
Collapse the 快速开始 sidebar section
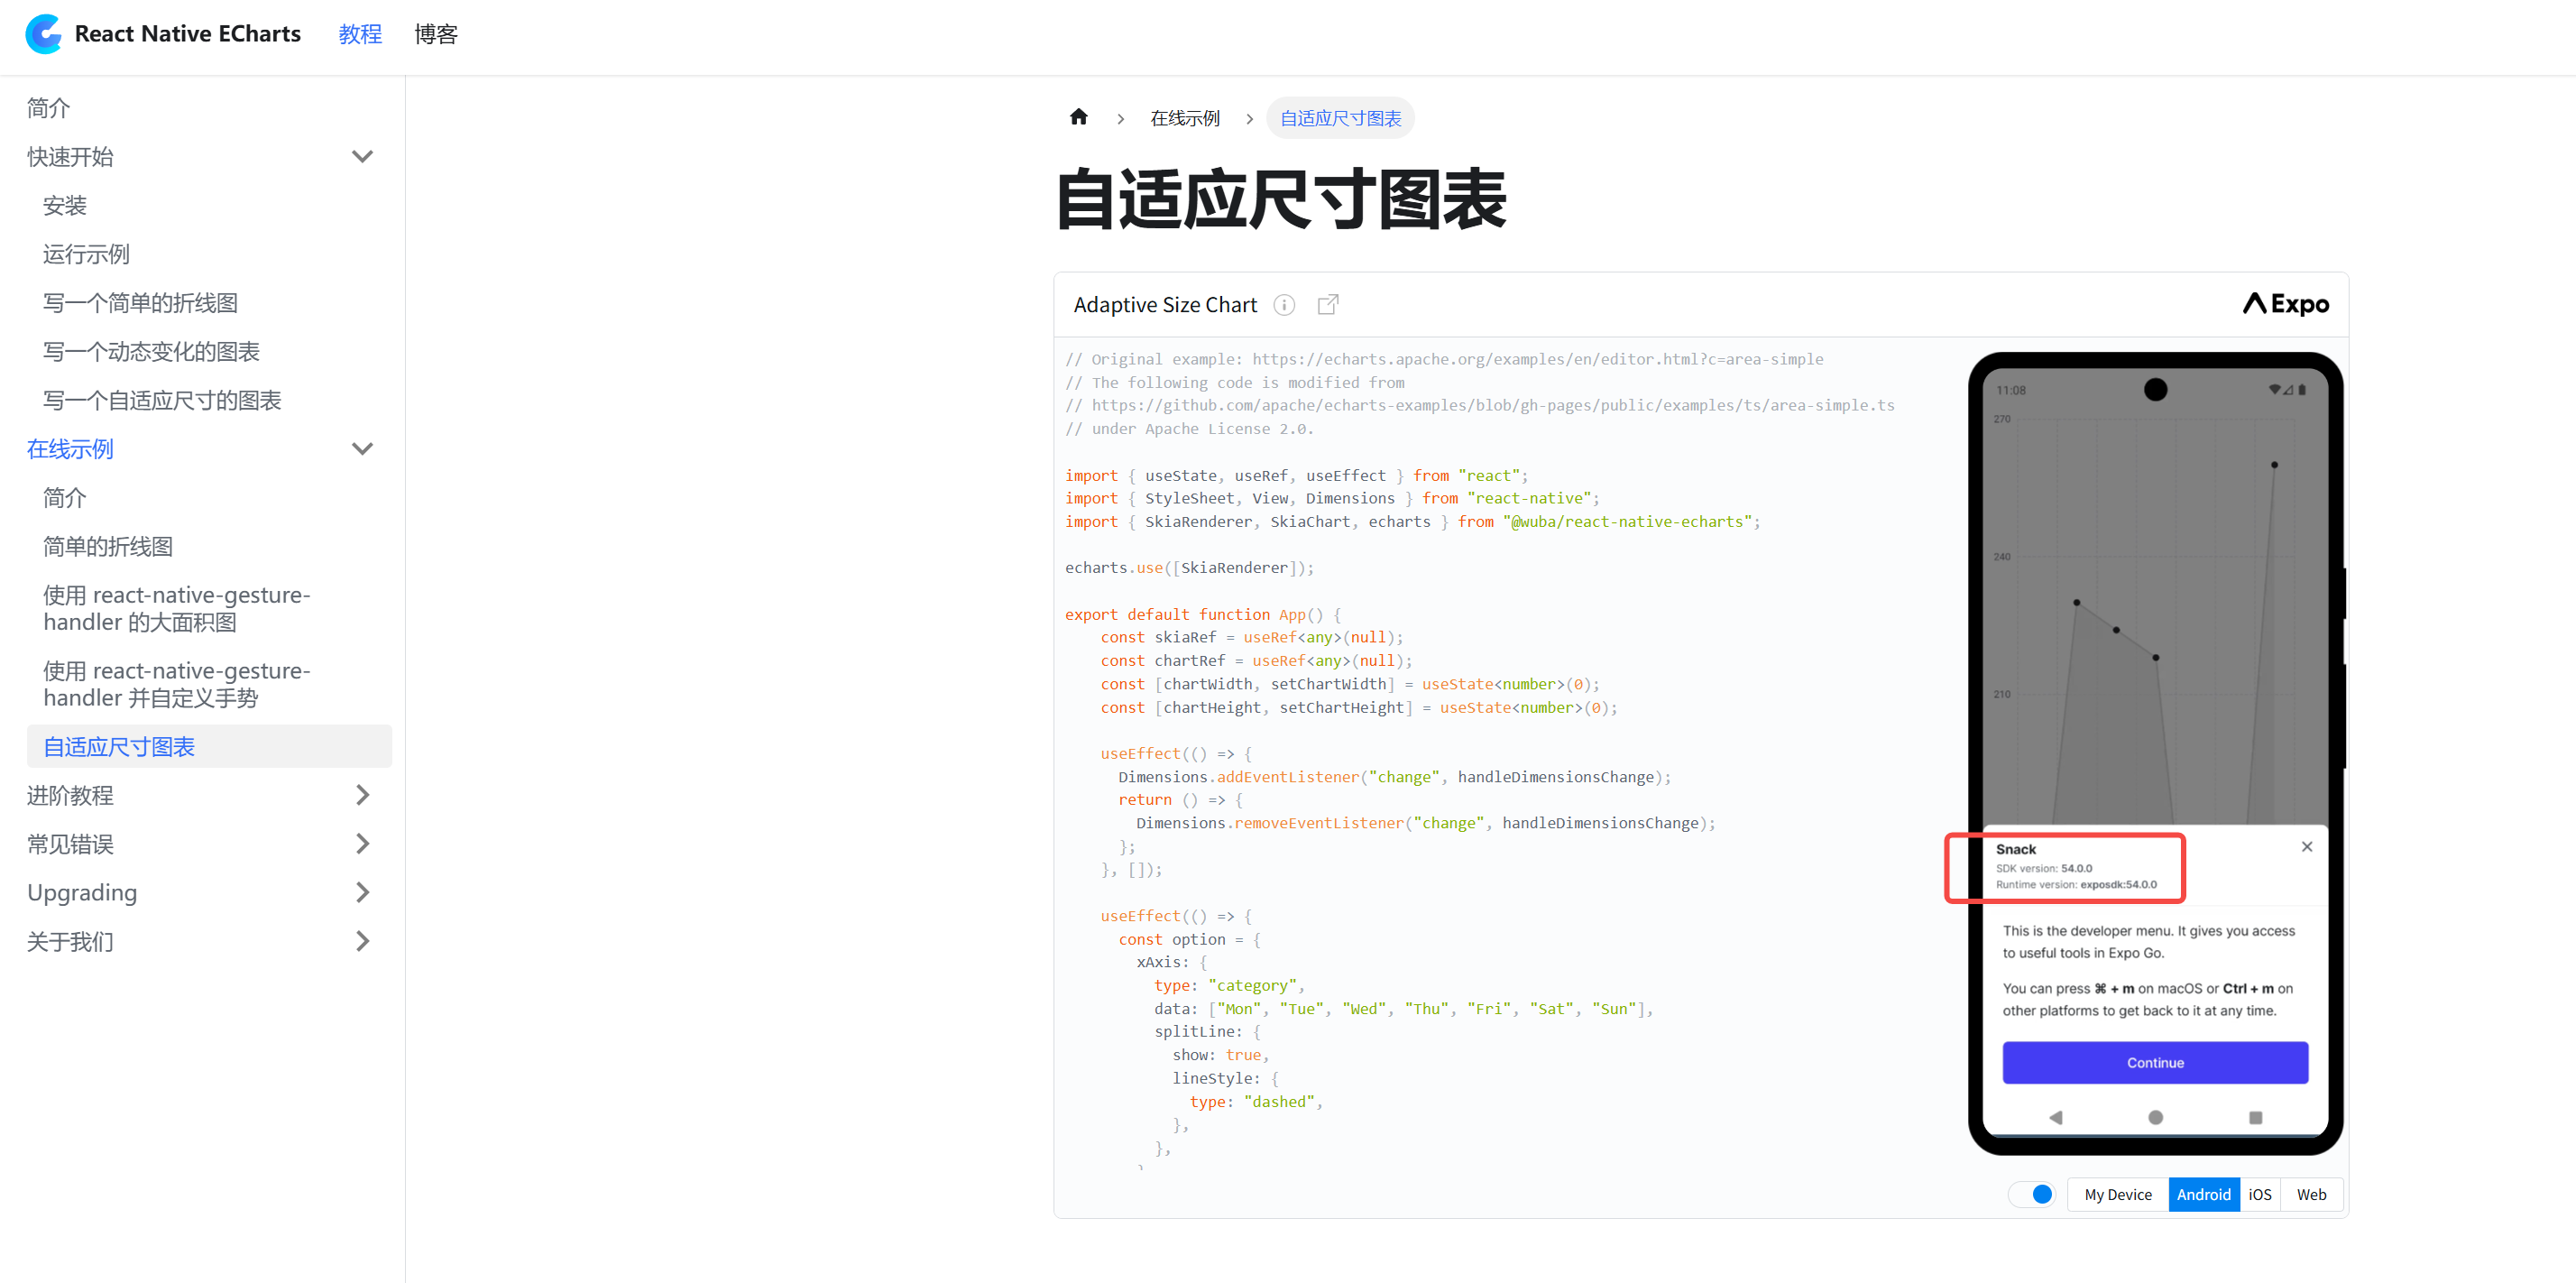[x=362, y=157]
